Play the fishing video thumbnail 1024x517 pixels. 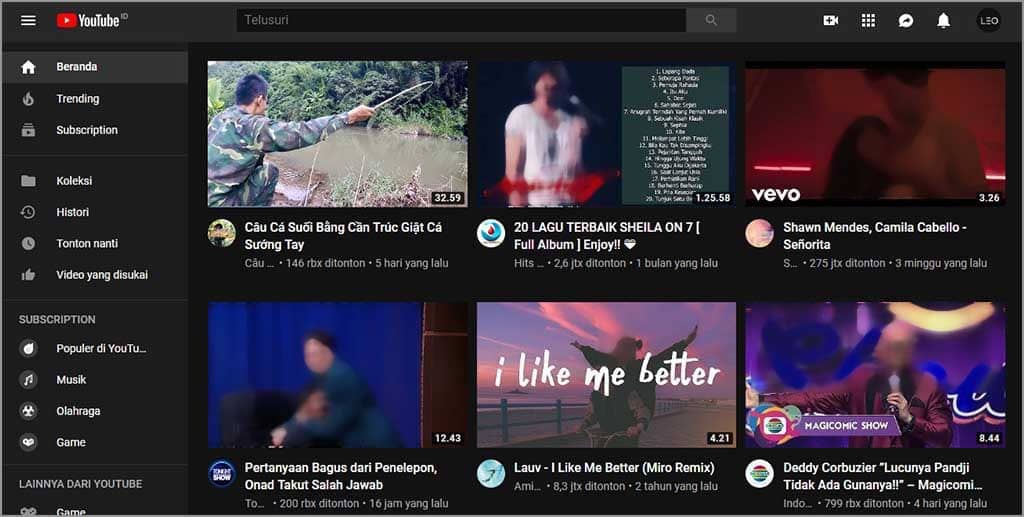[338, 134]
